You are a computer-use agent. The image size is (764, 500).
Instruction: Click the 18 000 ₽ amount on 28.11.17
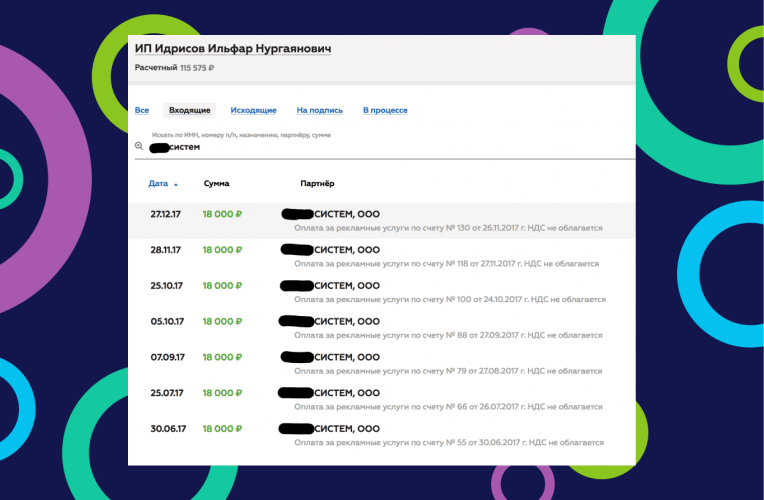click(222, 250)
